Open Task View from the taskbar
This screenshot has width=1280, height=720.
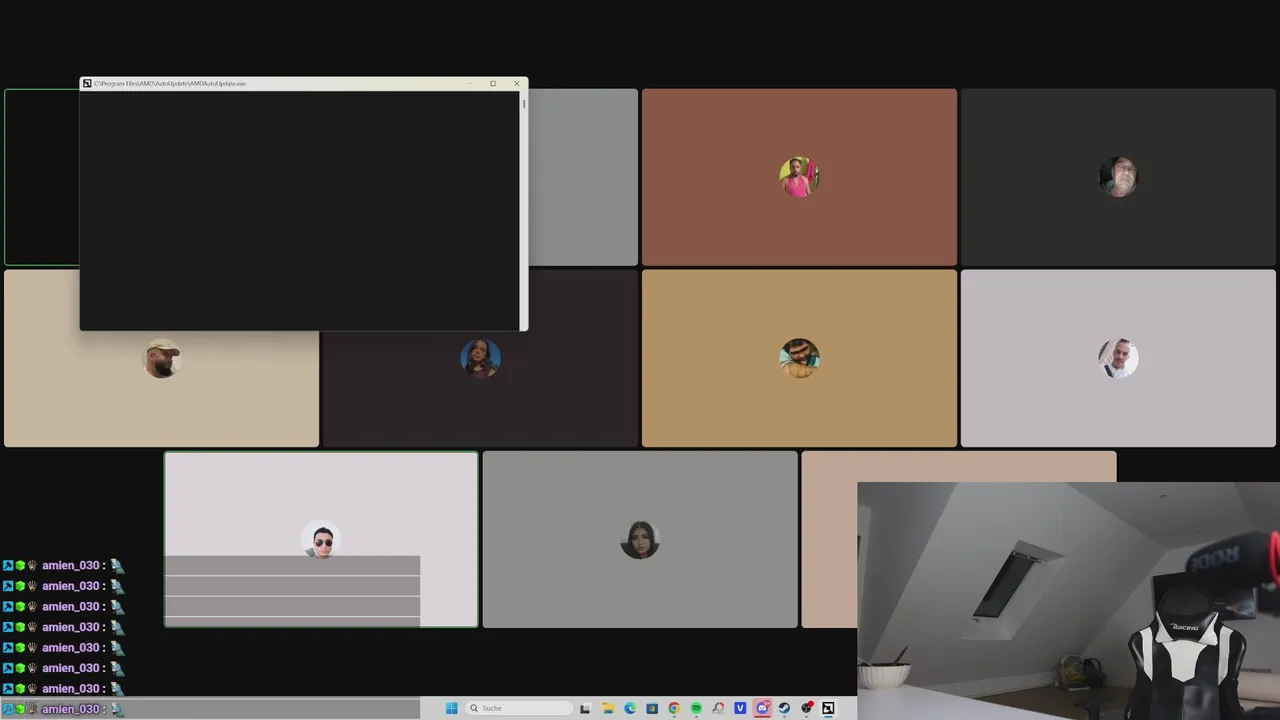point(585,708)
